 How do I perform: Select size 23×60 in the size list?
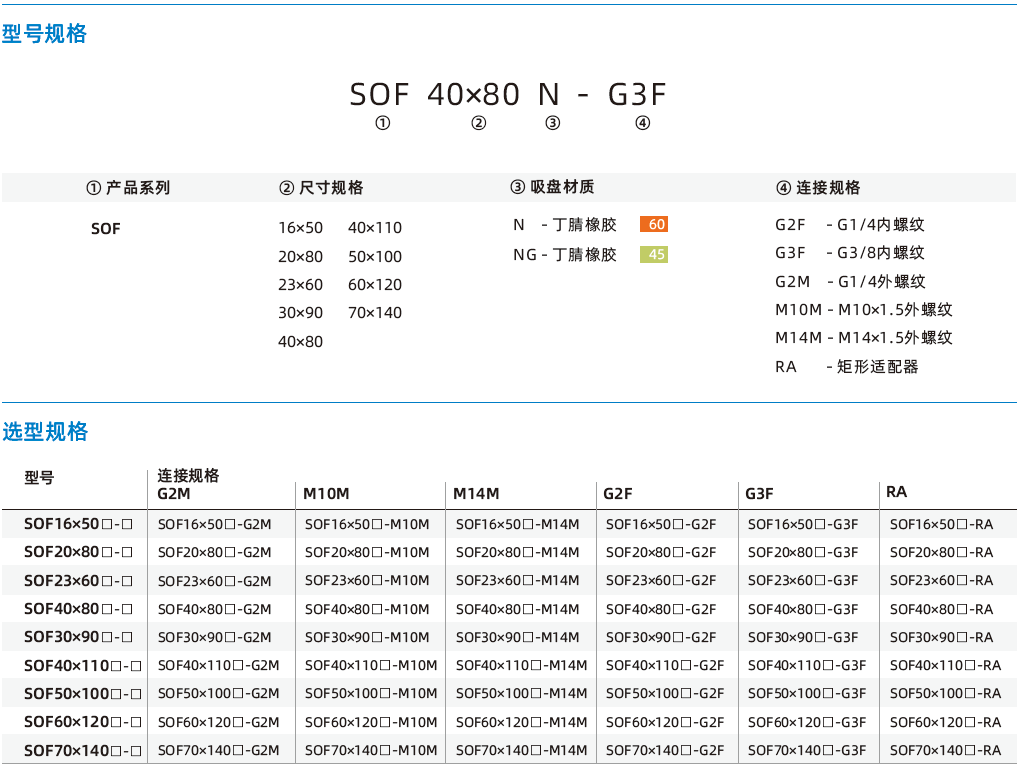[300, 285]
